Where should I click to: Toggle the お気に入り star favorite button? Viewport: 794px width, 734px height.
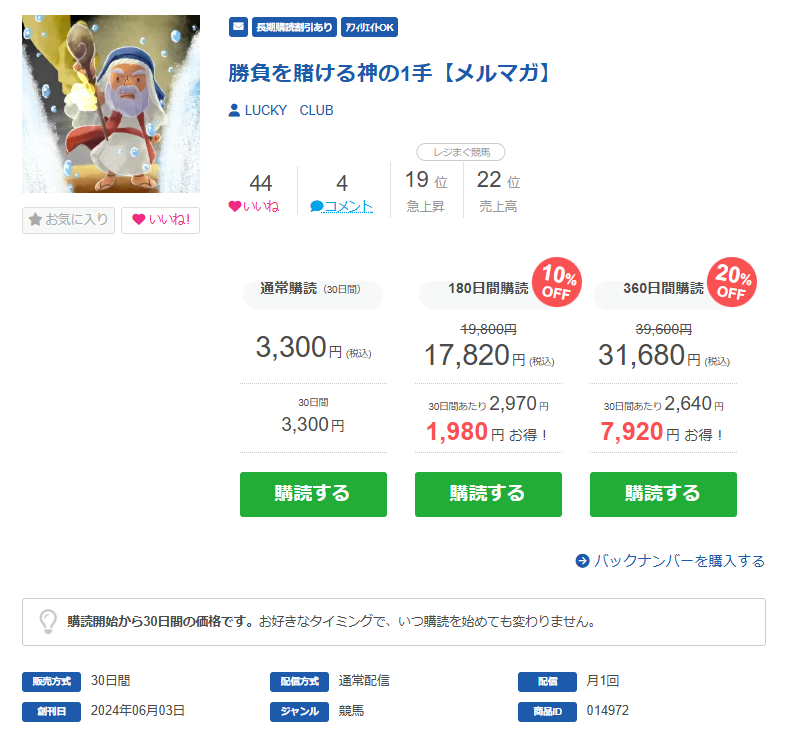68,220
